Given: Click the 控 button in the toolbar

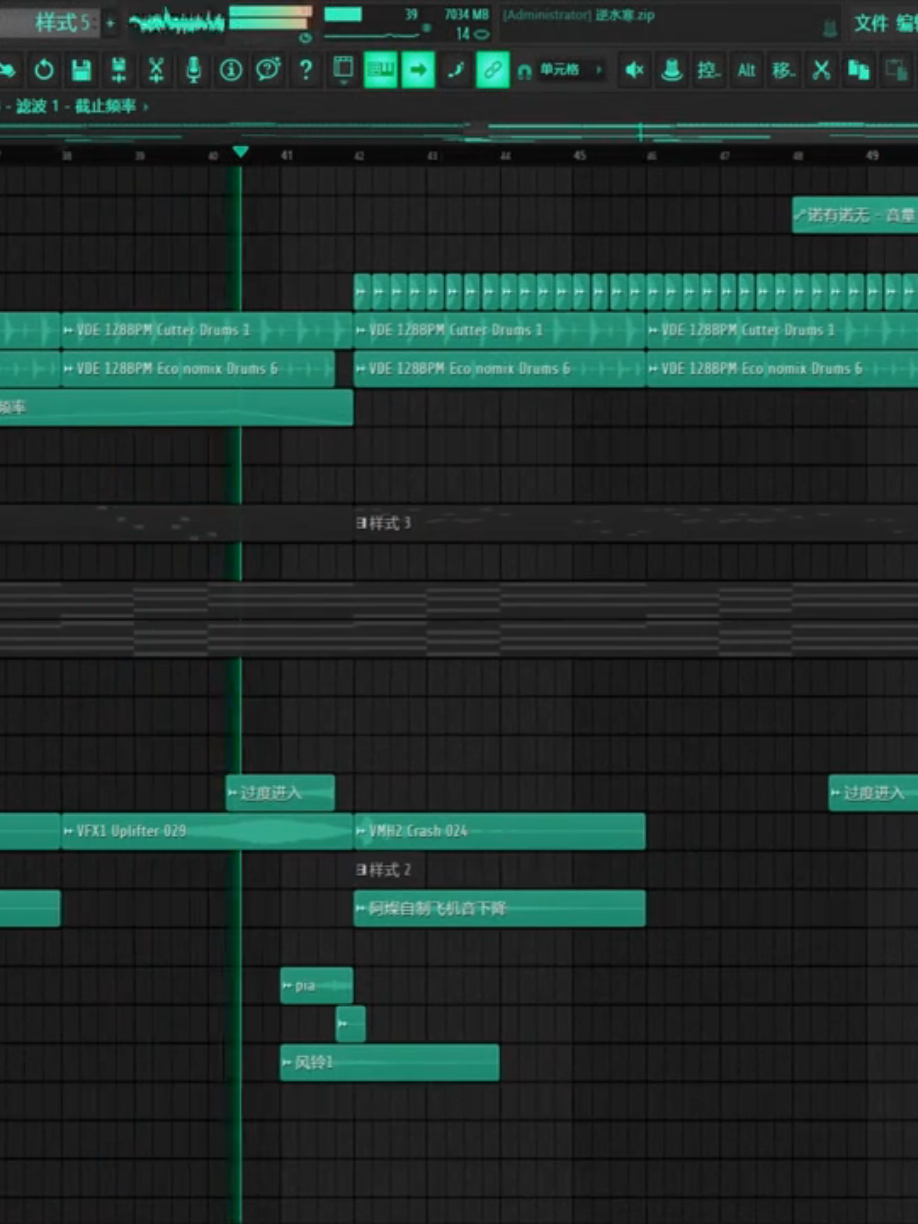Looking at the screenshot, I should (708, 70).
